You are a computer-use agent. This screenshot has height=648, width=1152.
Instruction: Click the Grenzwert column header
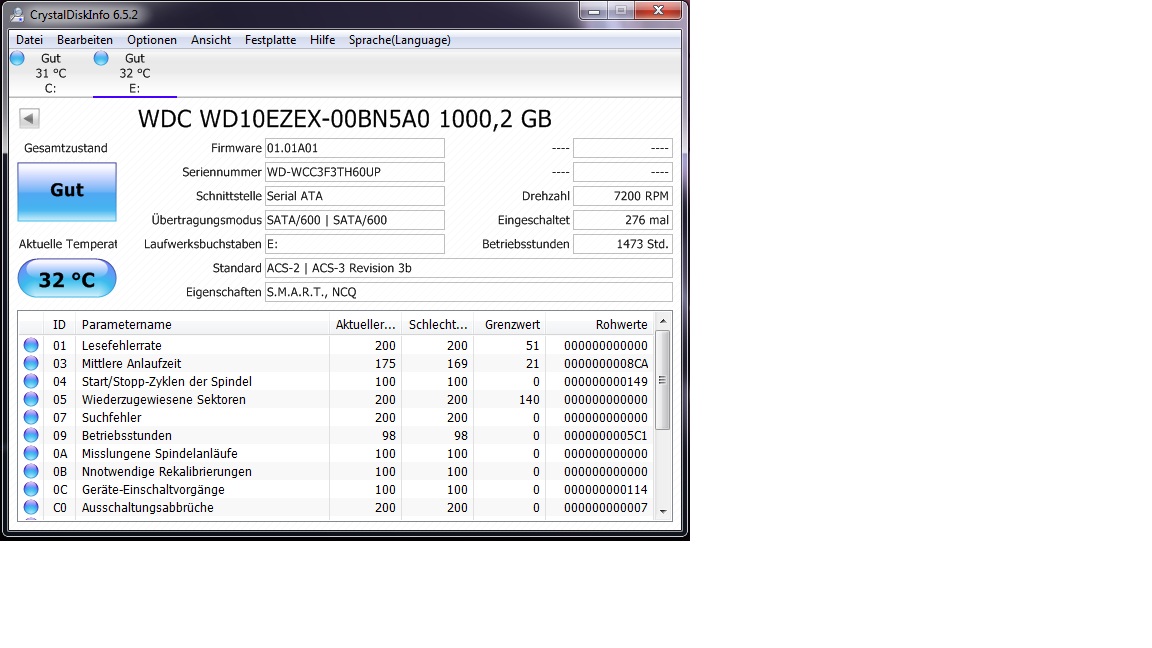[x=509, y=324]
